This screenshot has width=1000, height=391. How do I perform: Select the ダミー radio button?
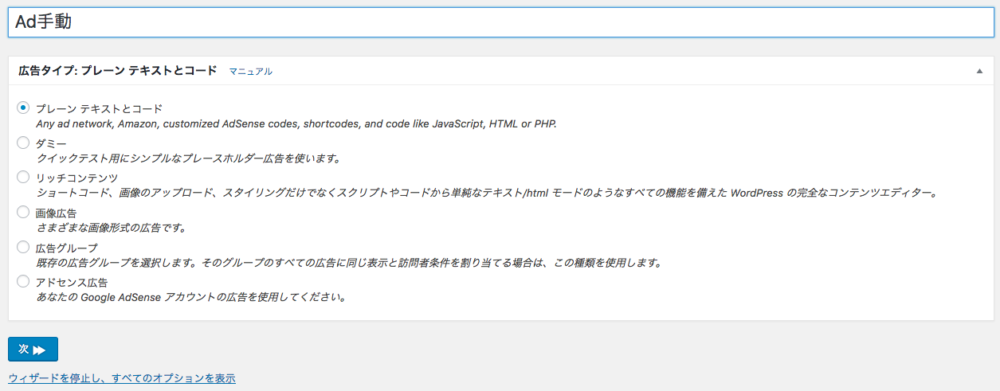tap(23, 143)
